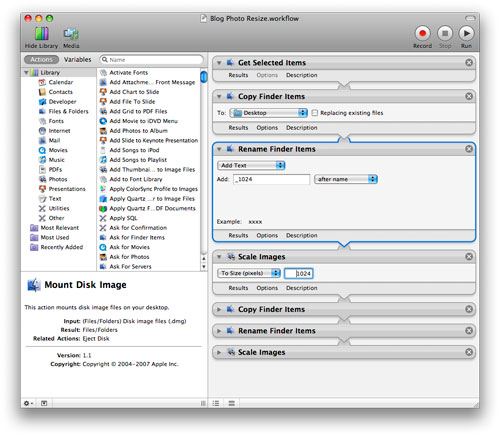
Task: Click the Hide Library toolbar icon
Action: tap(41, 33)
